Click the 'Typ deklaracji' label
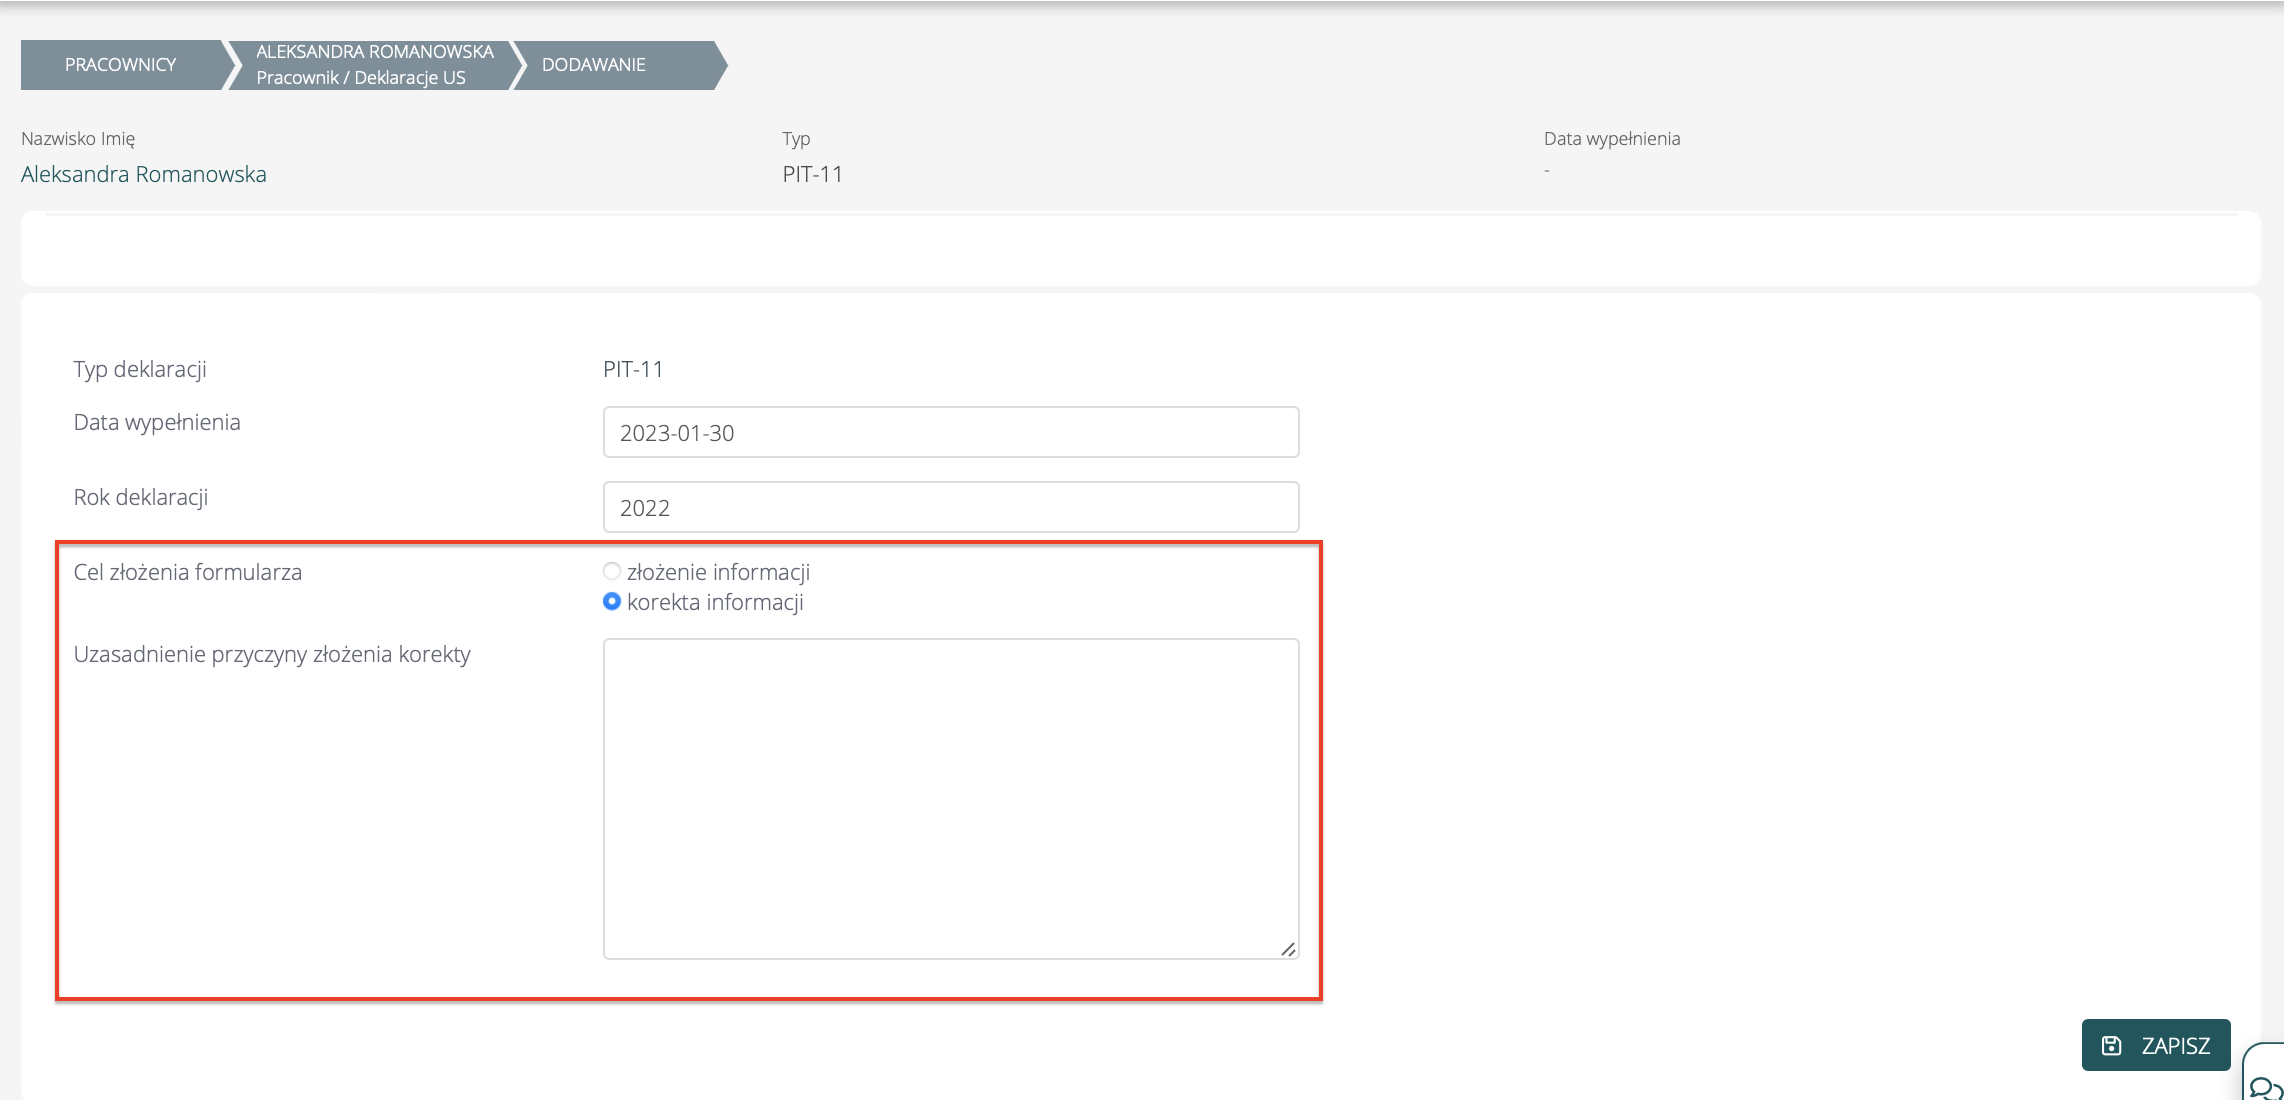Viewport: 2284px width, 1100px height. (140, 369)
